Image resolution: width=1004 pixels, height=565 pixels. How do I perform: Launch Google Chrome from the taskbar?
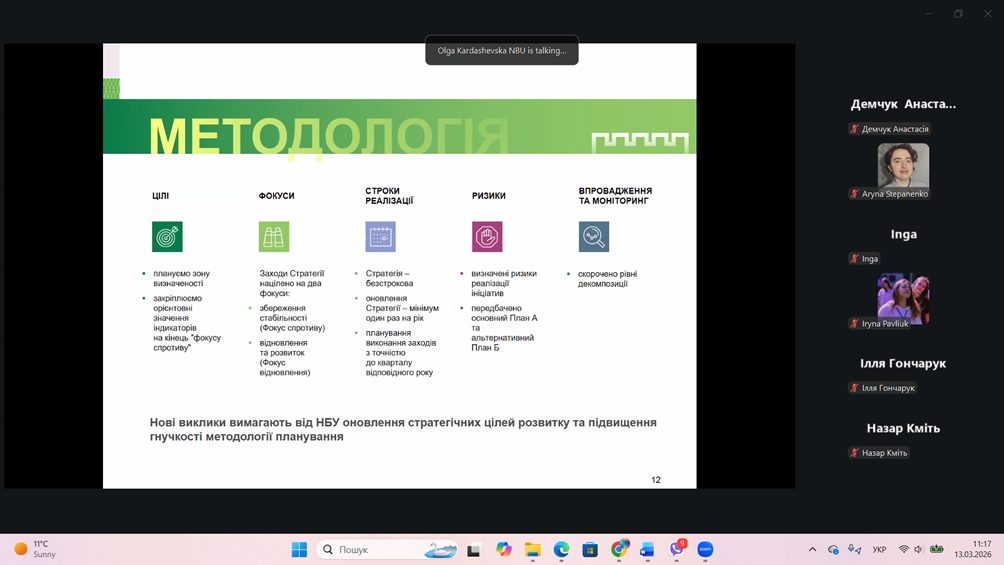(619, 549)
